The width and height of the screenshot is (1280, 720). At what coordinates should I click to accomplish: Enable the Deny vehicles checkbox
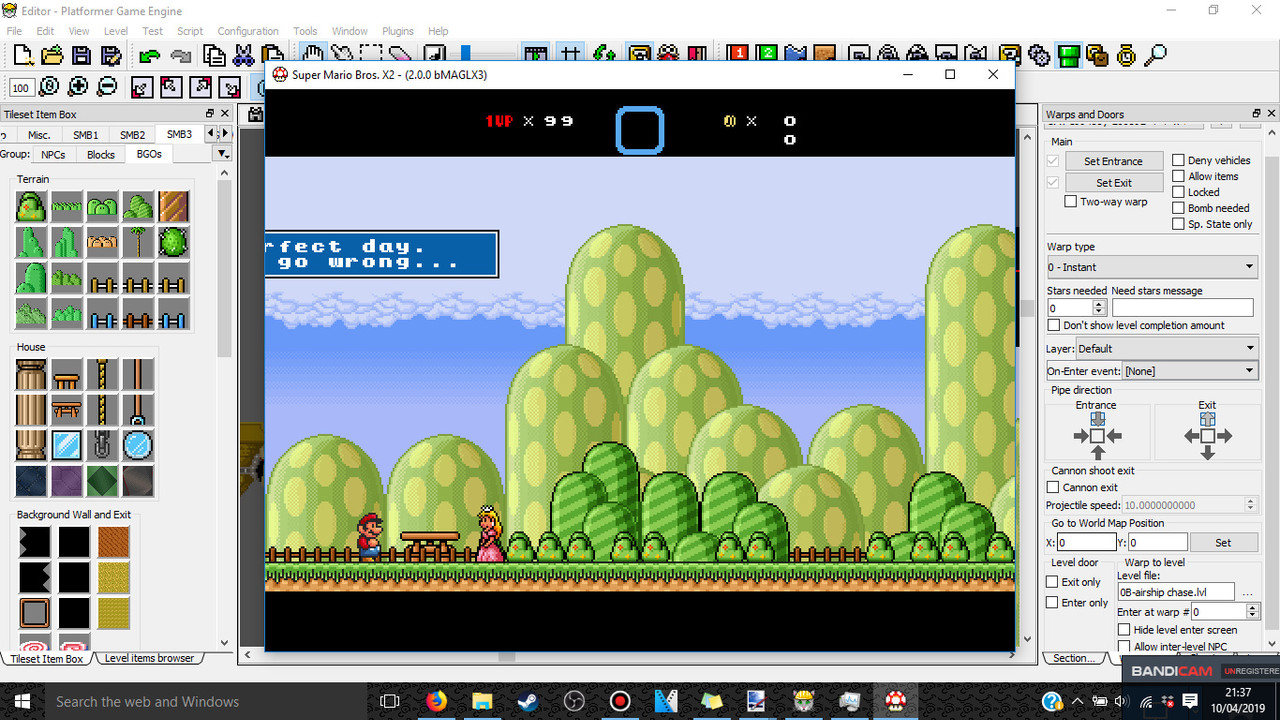click(x=1178, y=160)
